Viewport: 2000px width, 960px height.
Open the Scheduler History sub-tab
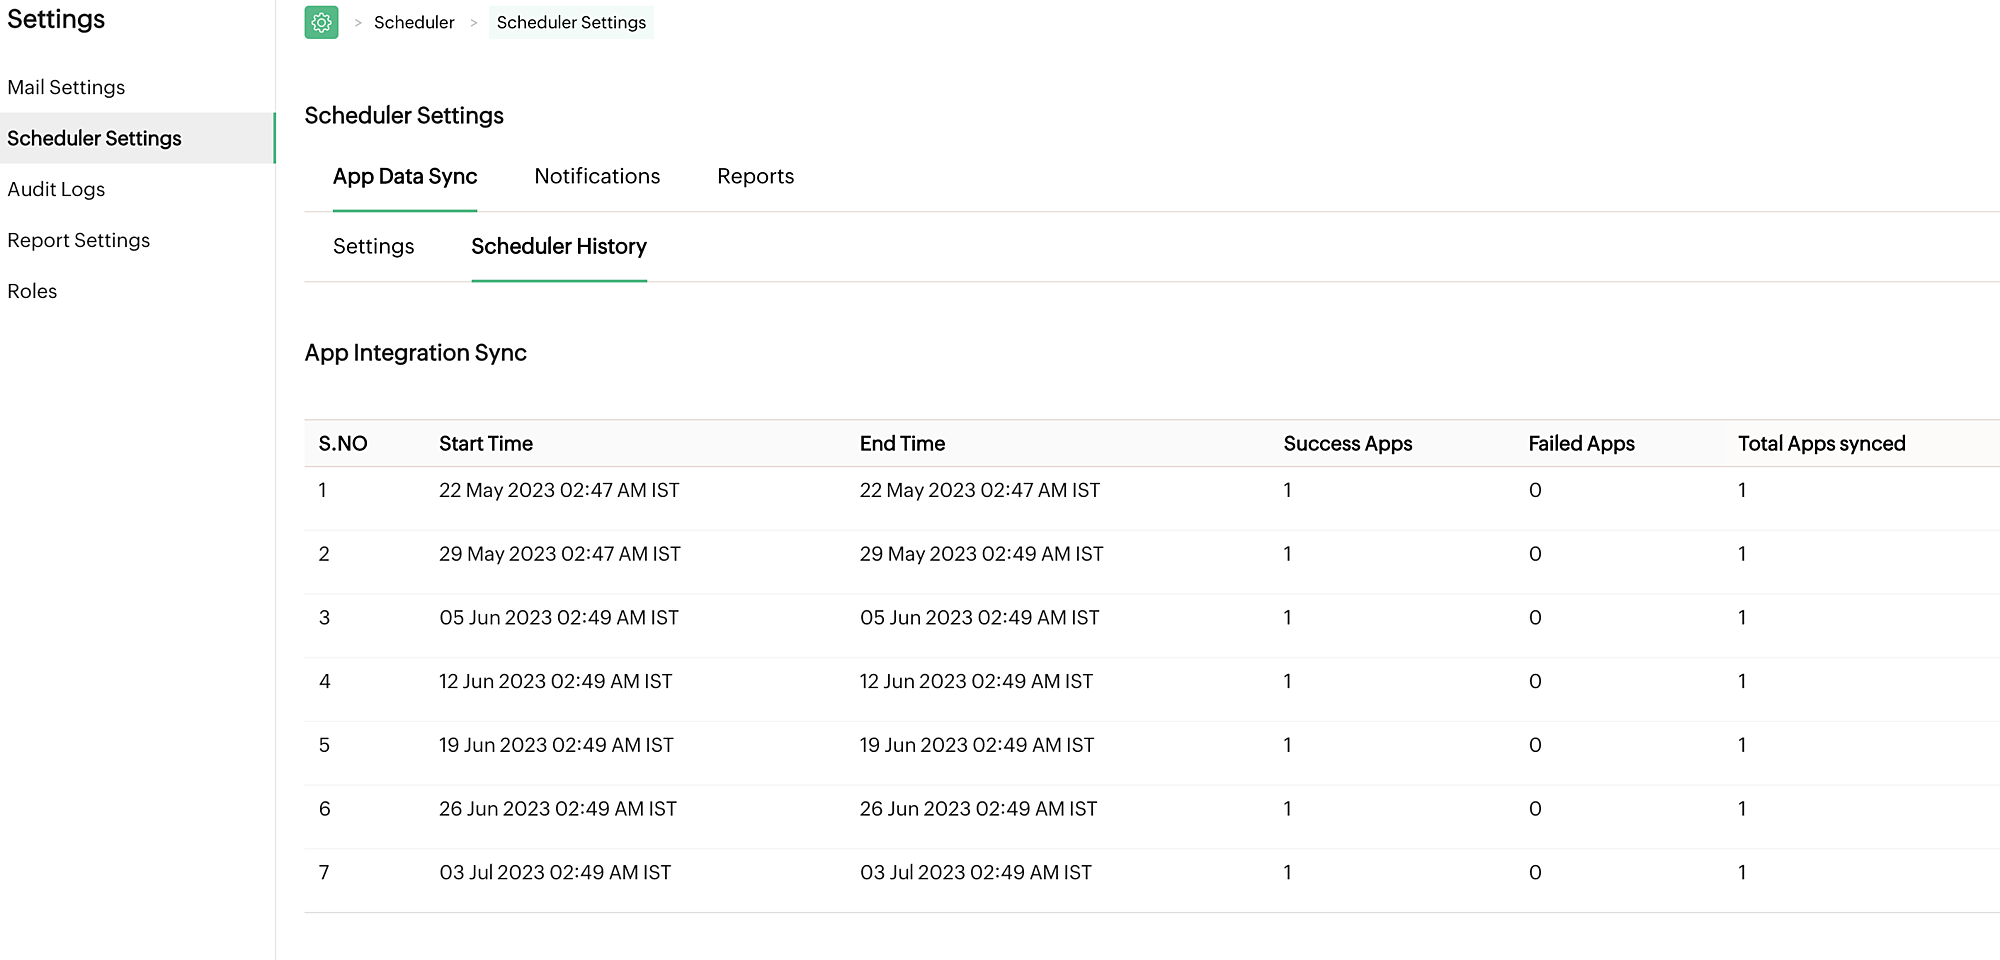point(559,246)
